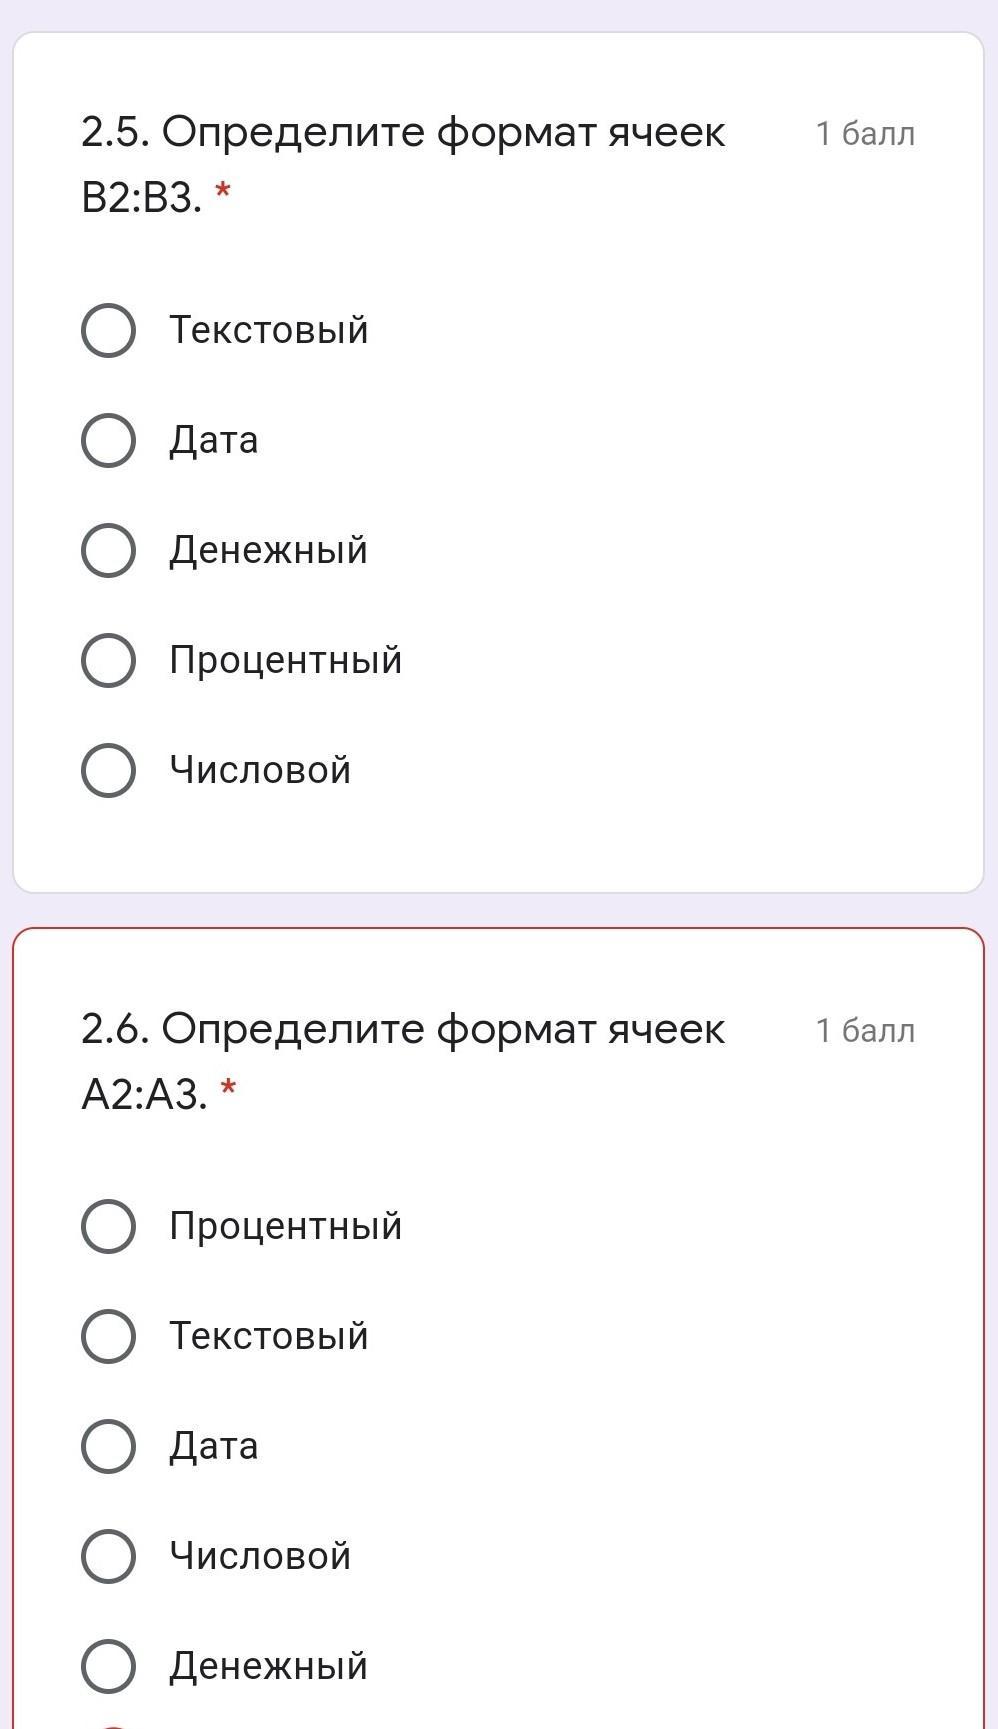Select Денежный radio for cells A2:A3
Image resolution: width=998 pixels, height=1729 pixels.
[108, 1666]
